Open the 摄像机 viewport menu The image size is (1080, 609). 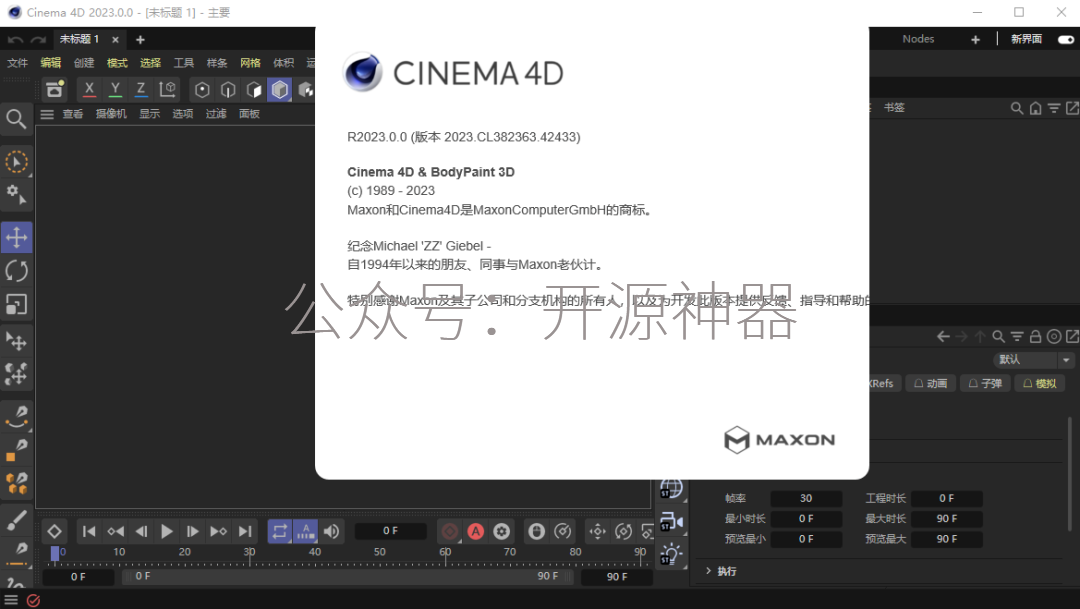click(x=111, y=114)
